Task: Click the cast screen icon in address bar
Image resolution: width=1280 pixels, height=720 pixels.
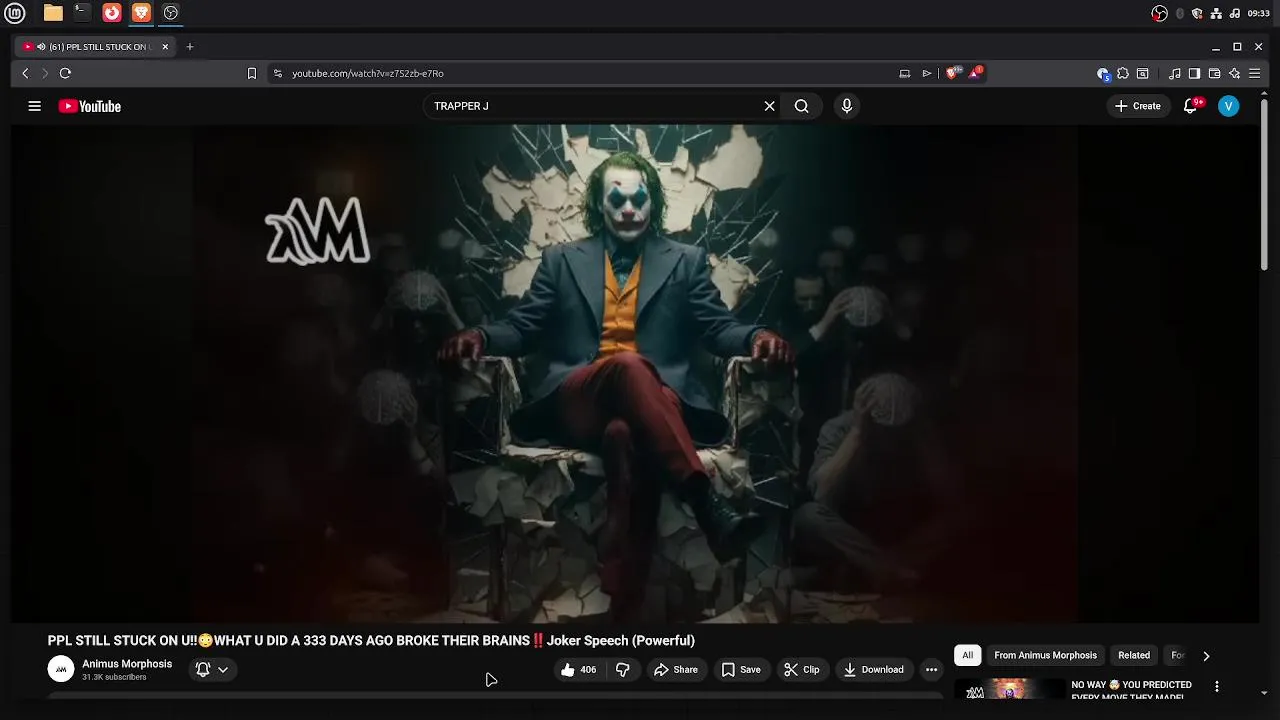Action: click(905, 73)
